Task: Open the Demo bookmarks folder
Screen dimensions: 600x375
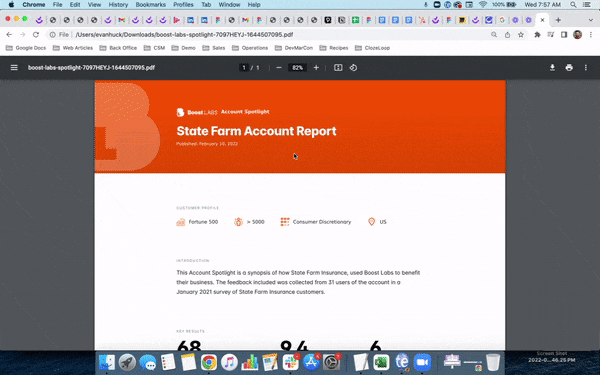Action: tap(184, 48)
